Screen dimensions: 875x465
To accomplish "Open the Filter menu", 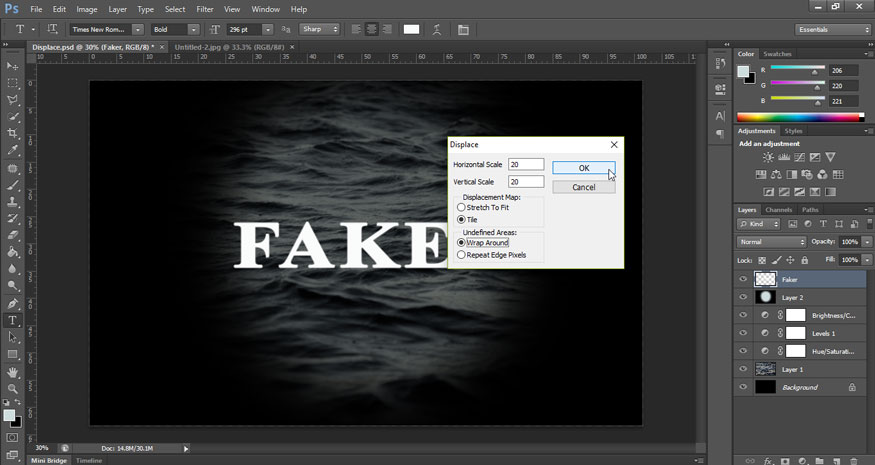I will [205, 9].
